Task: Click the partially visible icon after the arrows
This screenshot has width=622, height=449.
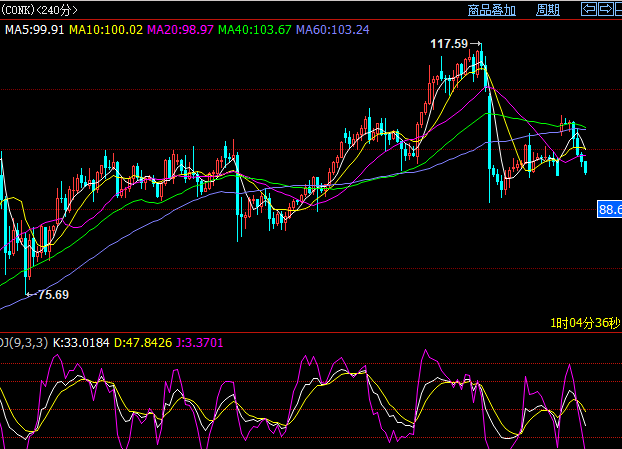Action: (618, 10)
